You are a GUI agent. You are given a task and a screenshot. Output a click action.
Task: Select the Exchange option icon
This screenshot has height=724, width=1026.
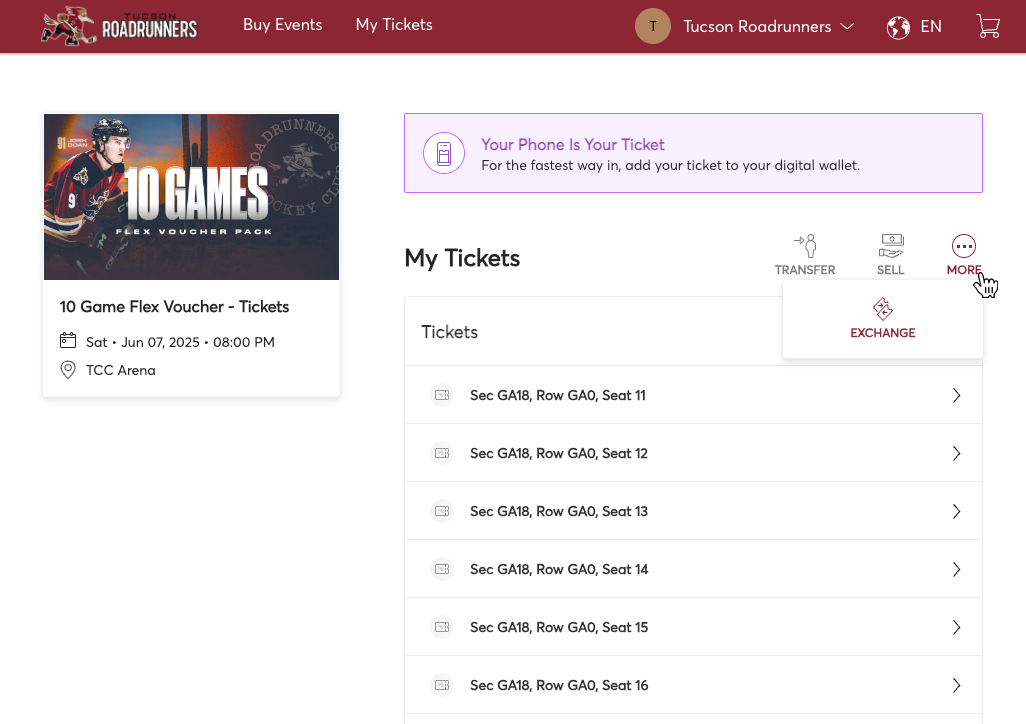(883, 308)
